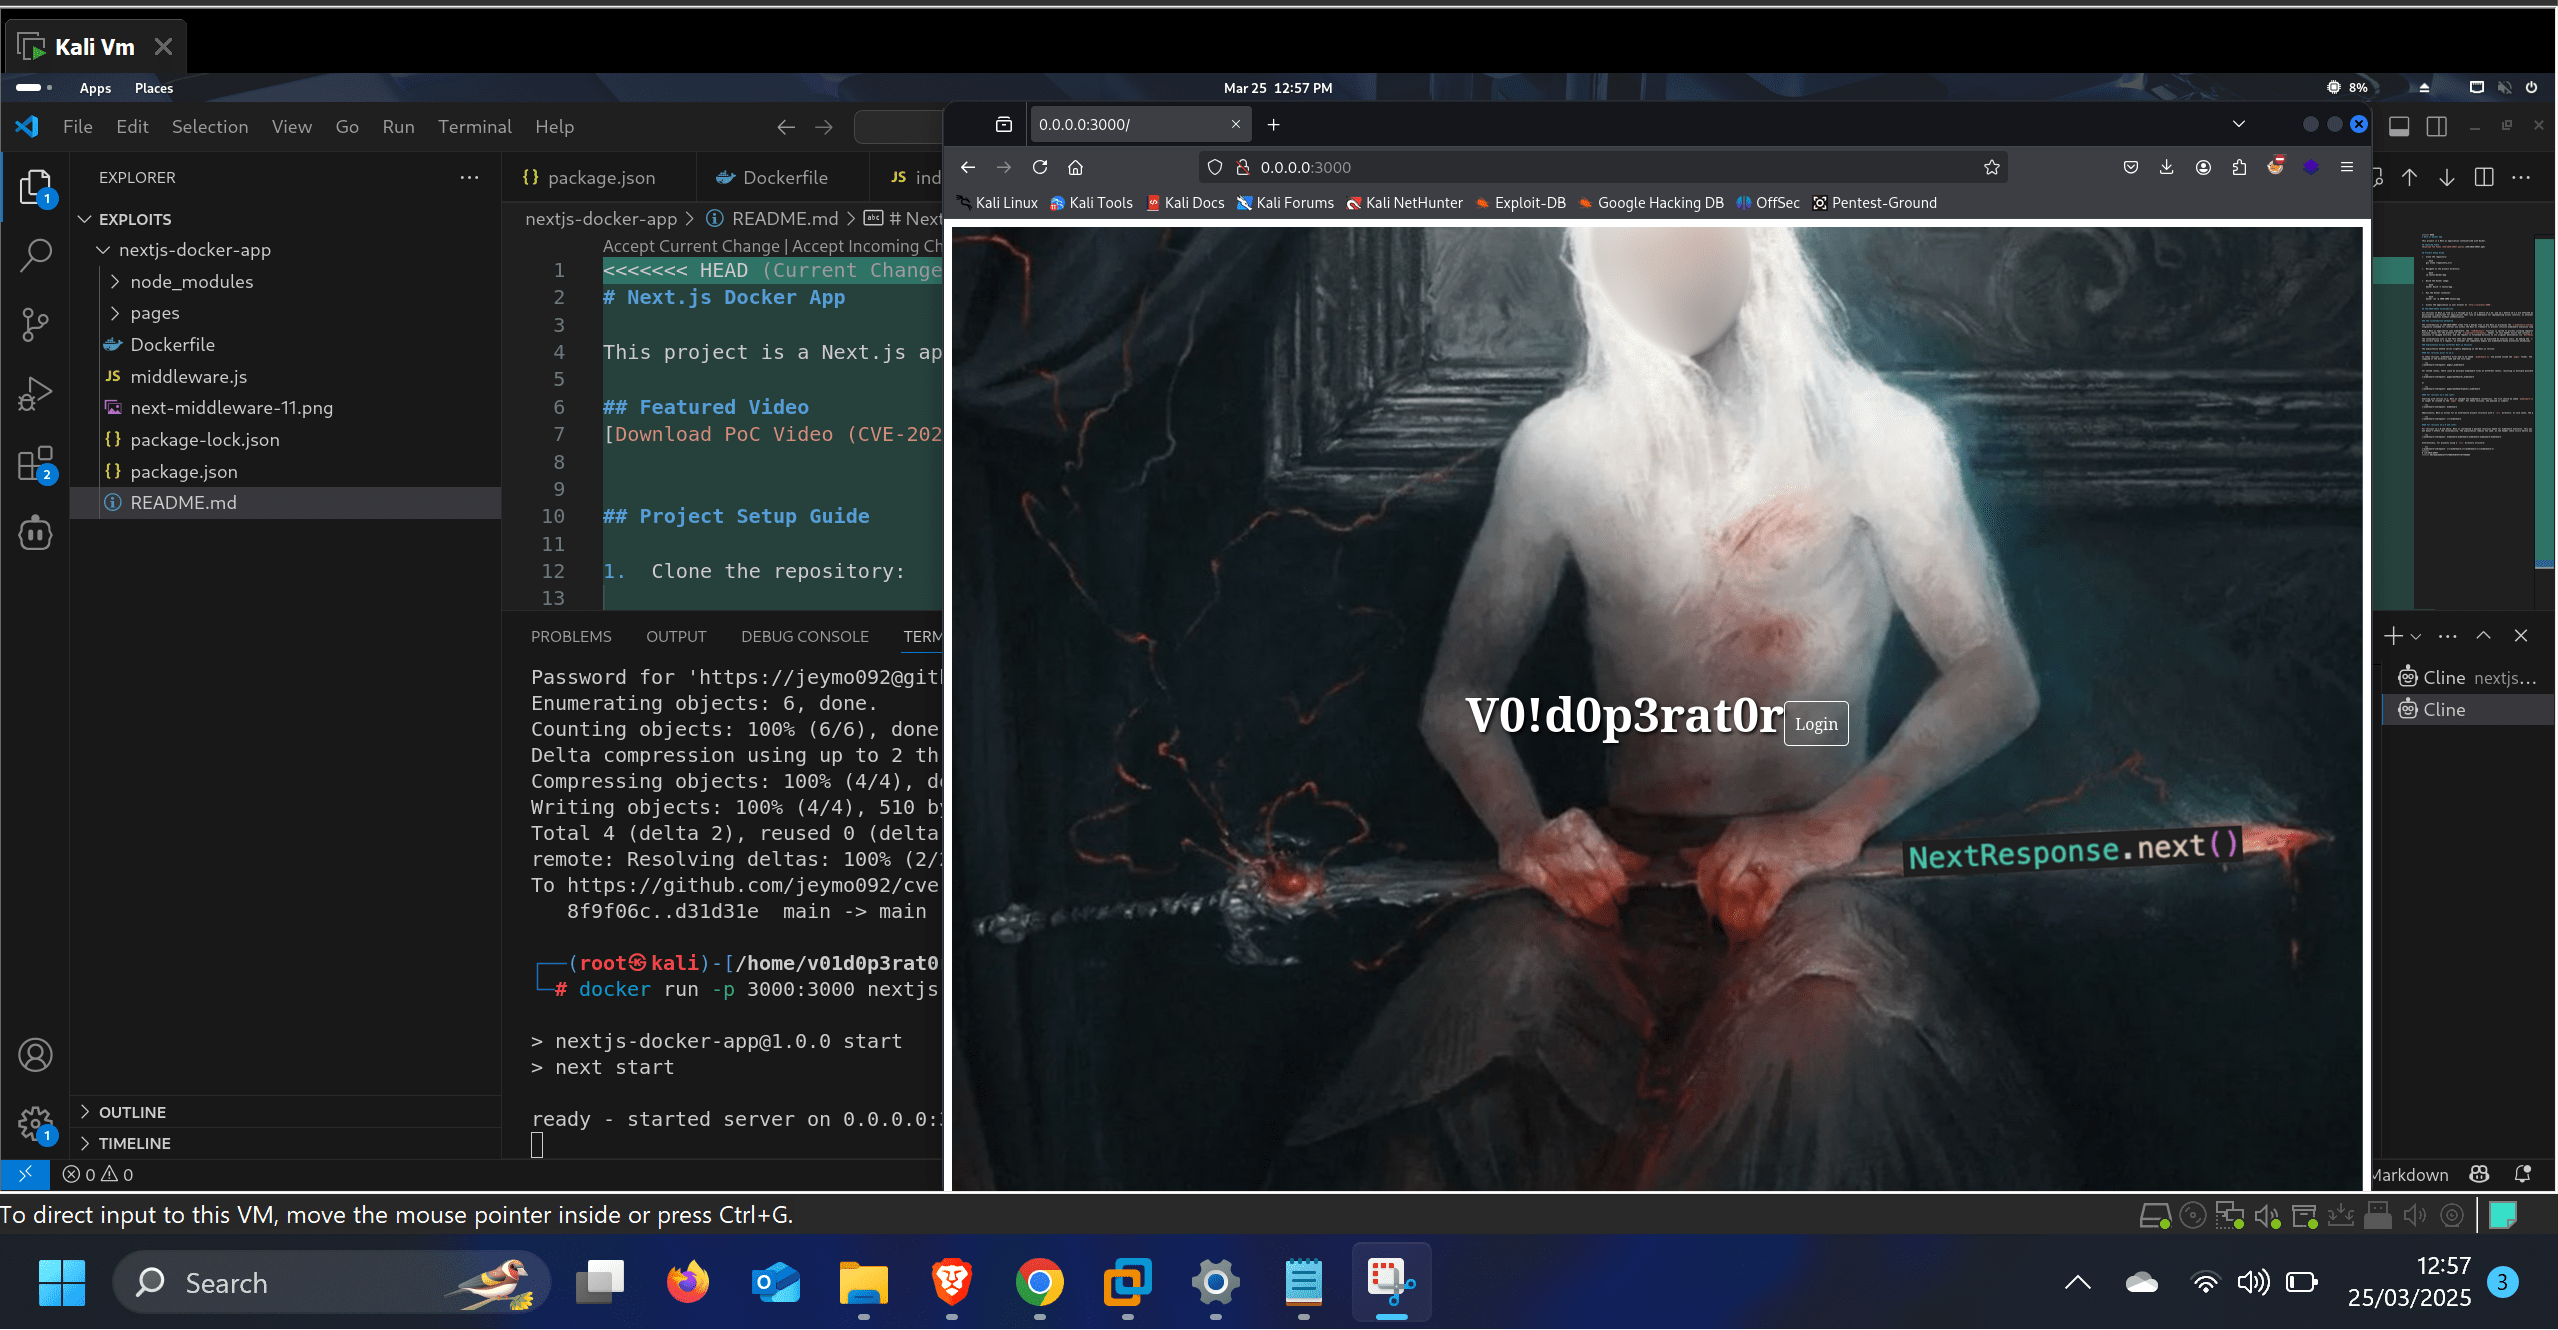Click the Explorer files icon in activity bar
This screenshot has width=2558, height=1330.
(x=35, y=187)
